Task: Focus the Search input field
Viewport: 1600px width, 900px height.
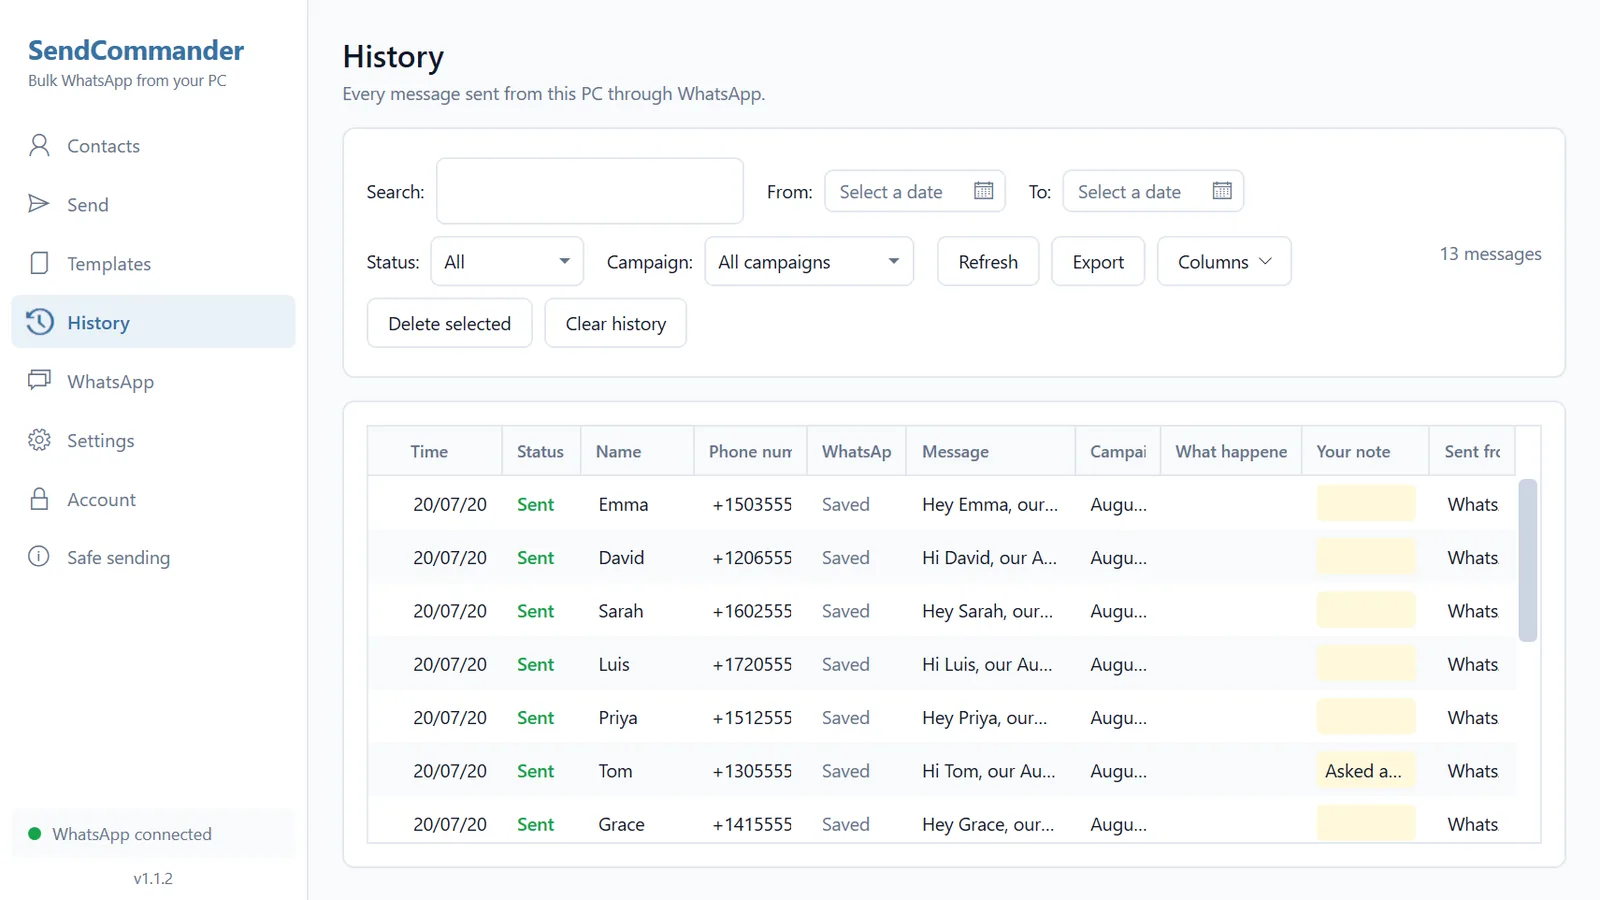Action: (590, 191)
